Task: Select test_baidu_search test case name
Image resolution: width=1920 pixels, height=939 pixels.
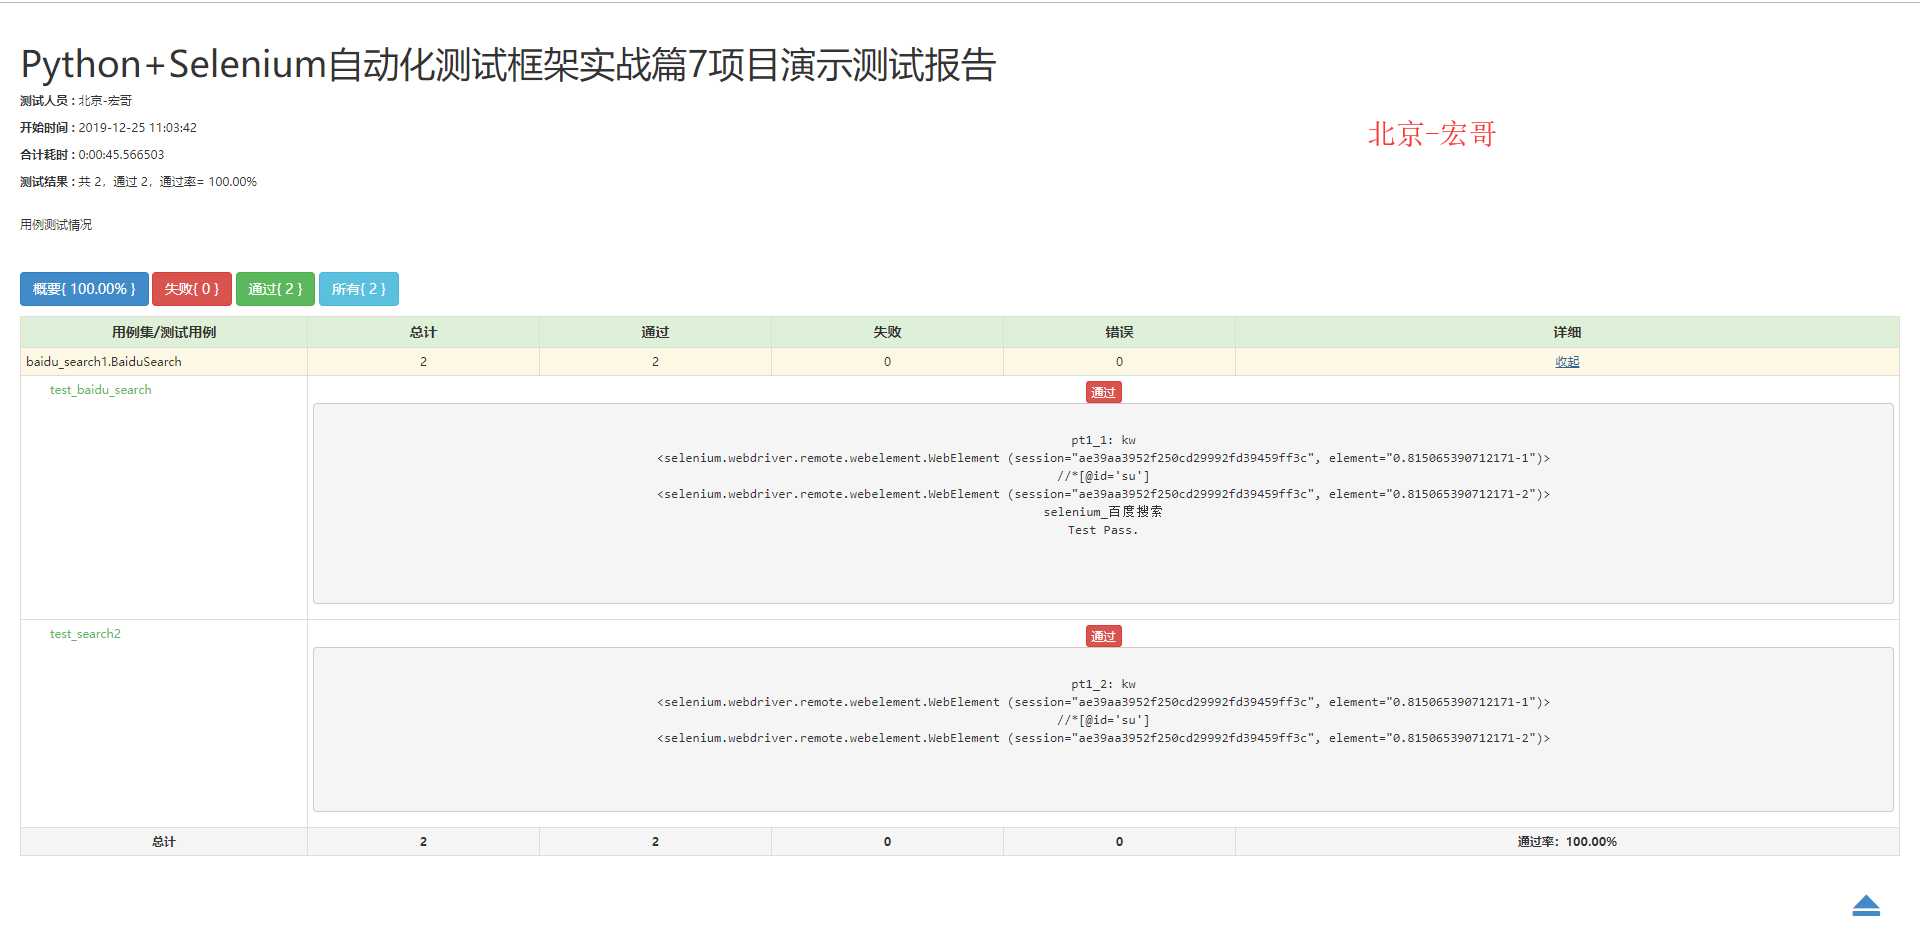Action: [x=101, y=390]
